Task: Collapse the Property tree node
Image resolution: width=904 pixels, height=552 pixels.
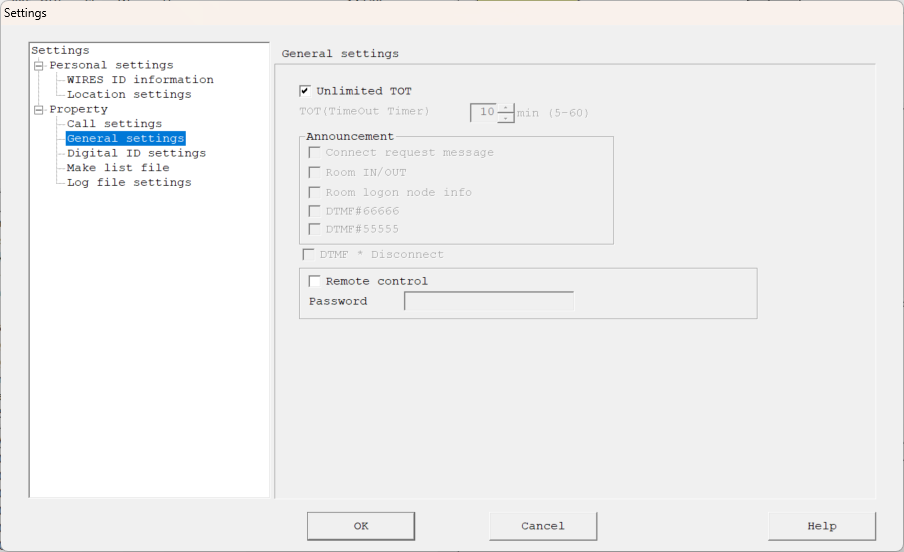Action: 39,110
